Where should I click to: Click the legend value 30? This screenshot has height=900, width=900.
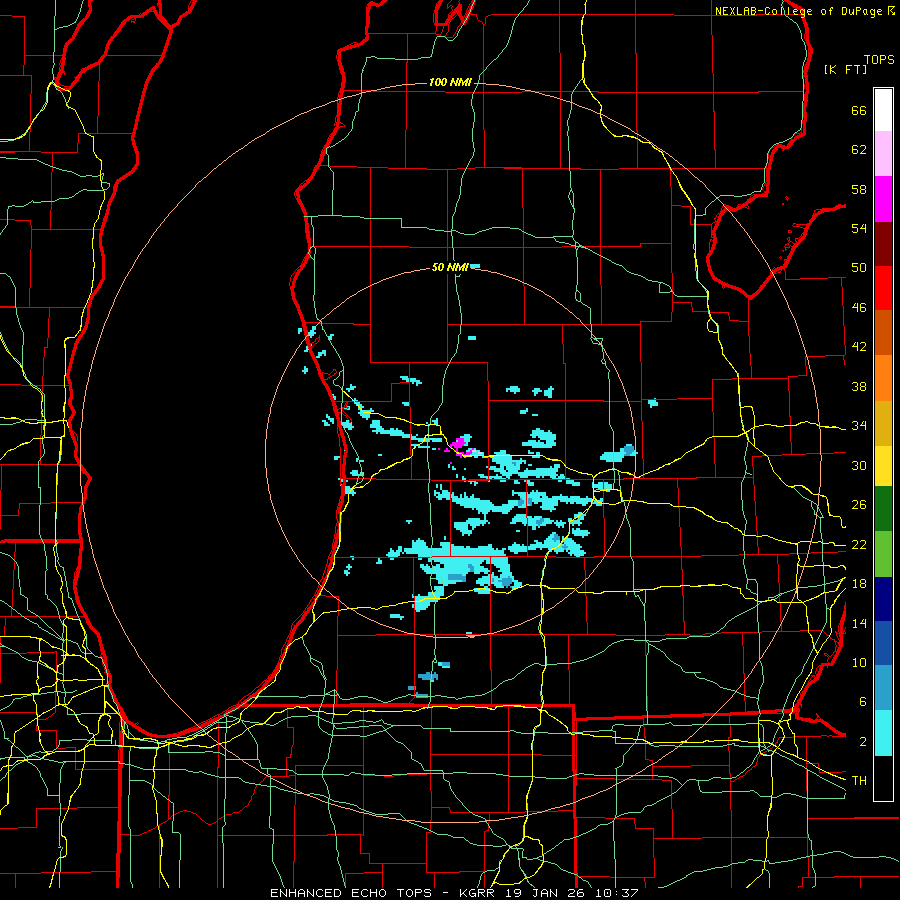(859, 465)
